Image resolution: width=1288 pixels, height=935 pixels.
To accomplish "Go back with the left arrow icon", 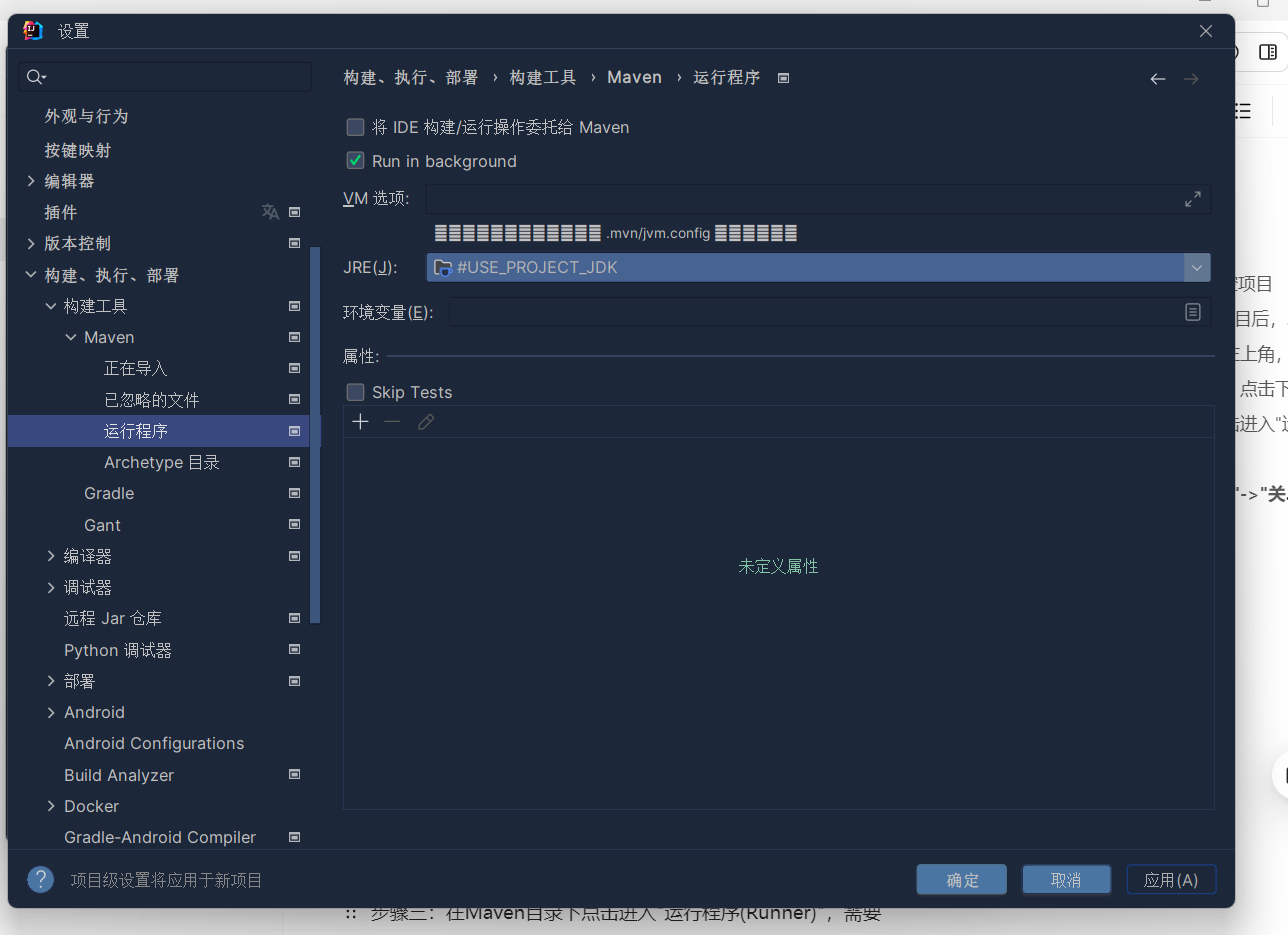I will click(1158, 79).
